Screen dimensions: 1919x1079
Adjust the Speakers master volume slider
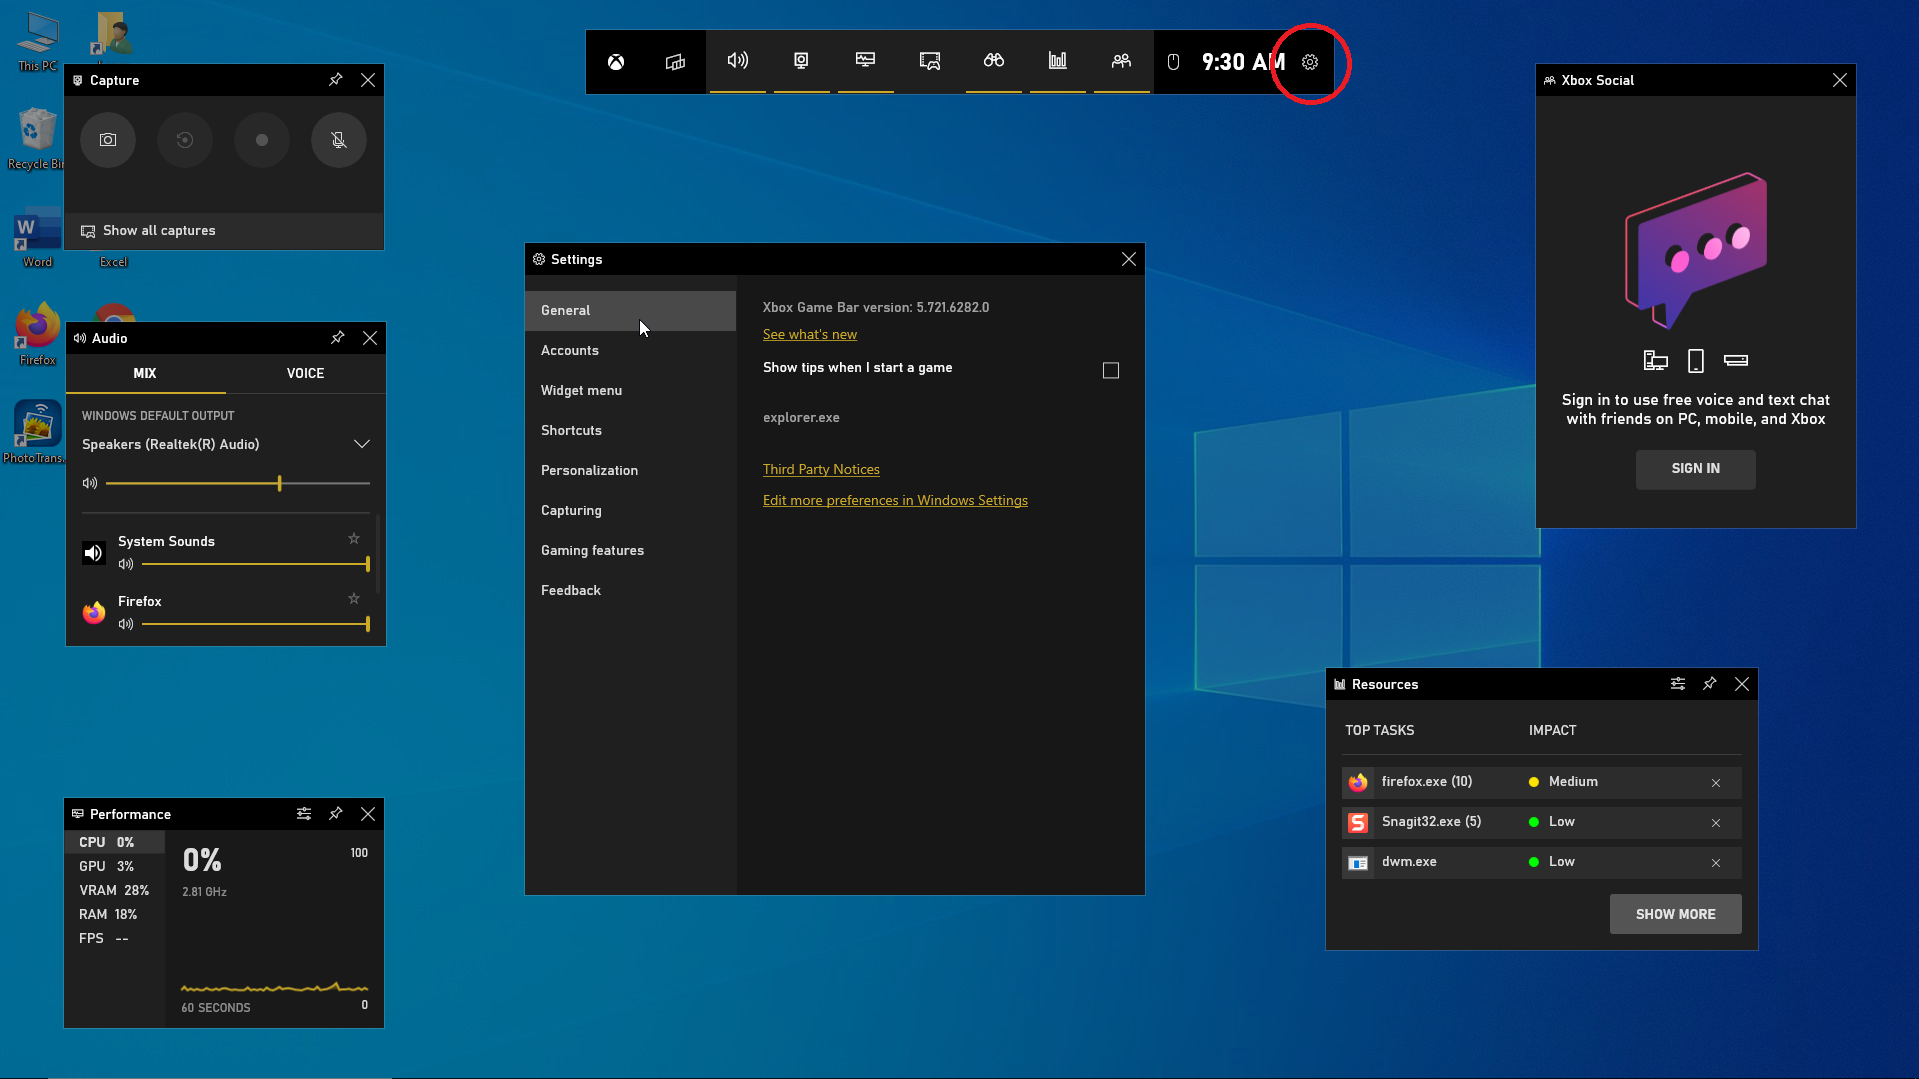click(238, 484)
